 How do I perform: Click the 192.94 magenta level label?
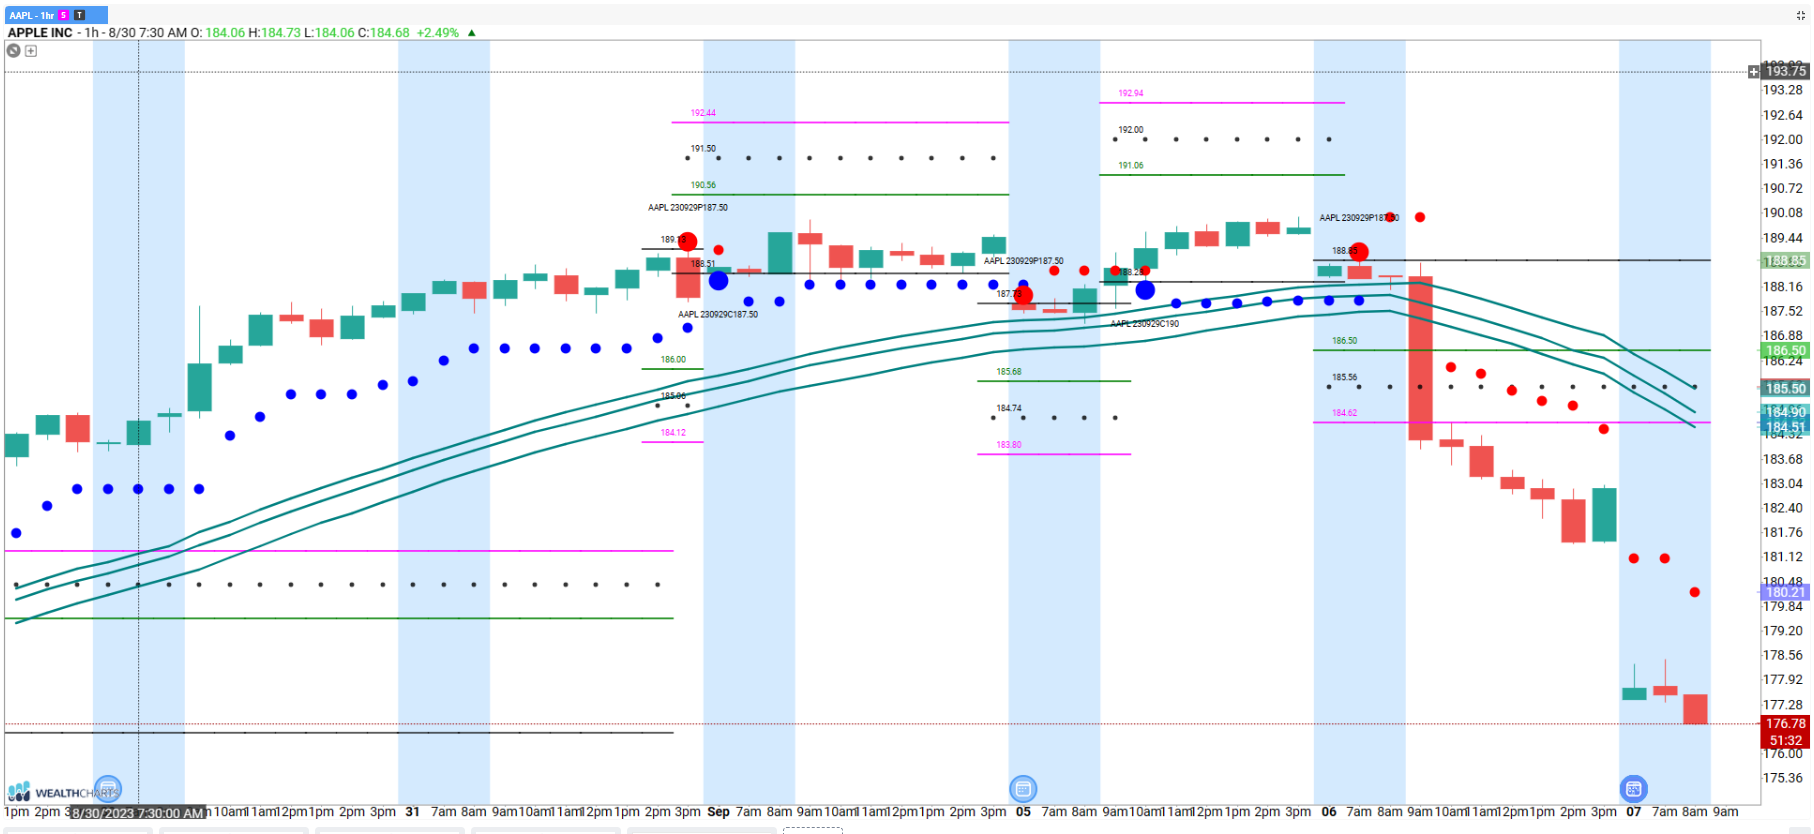1131,93
